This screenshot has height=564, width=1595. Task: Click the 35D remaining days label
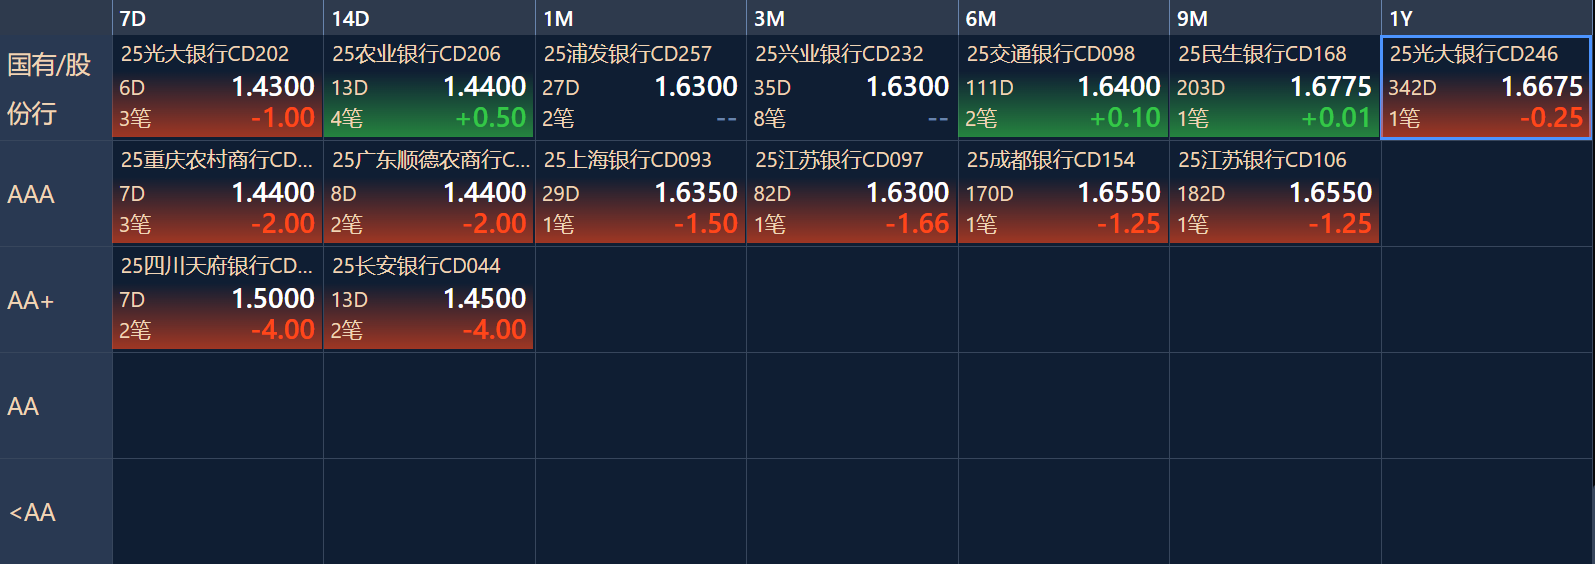pos(772,88)
